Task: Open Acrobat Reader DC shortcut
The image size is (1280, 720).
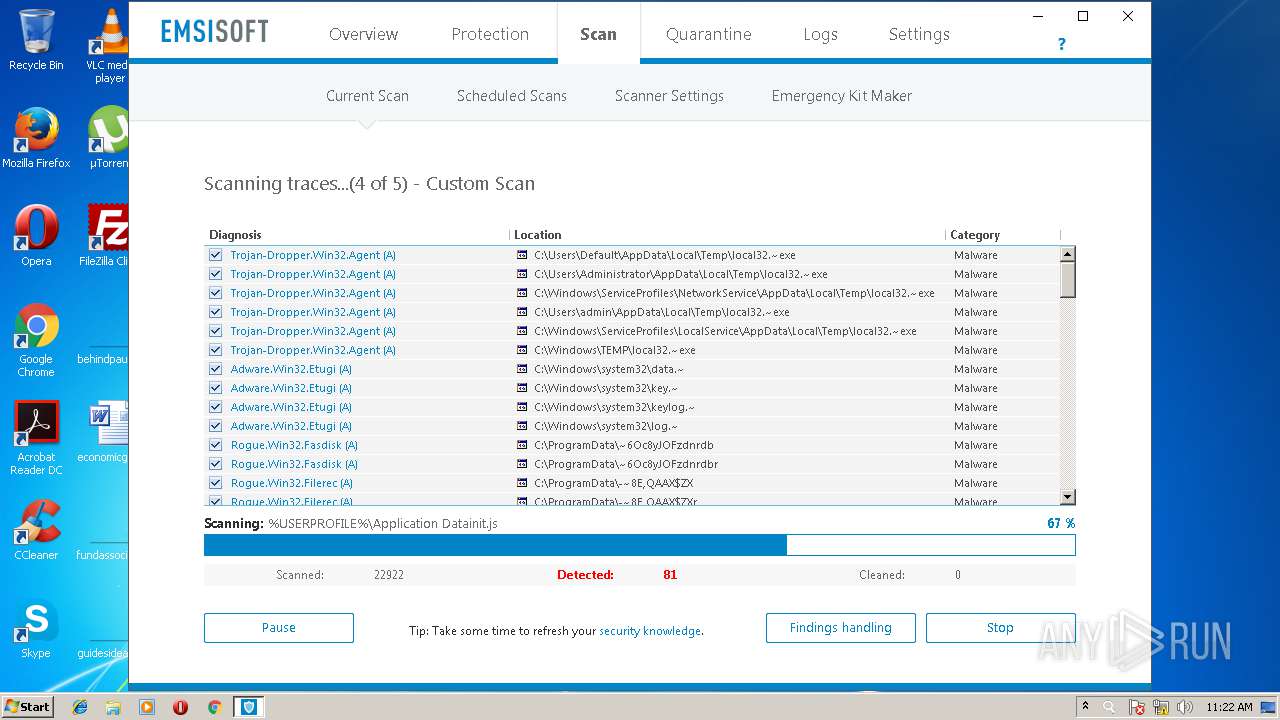Action: pyautogui.click(x=36, y=438)
